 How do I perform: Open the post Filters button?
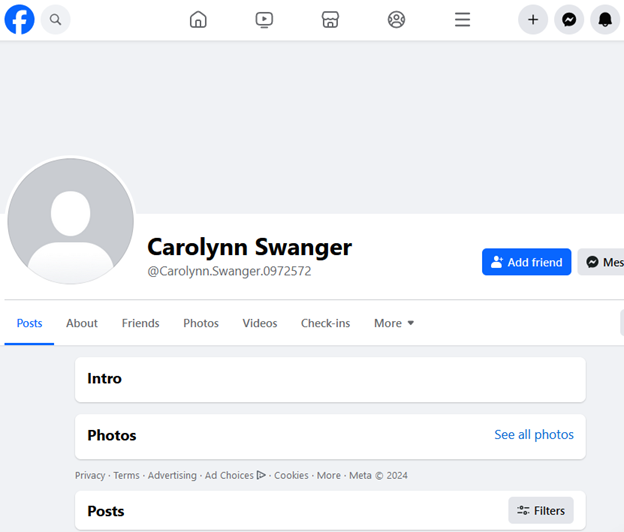pos(541,510)
